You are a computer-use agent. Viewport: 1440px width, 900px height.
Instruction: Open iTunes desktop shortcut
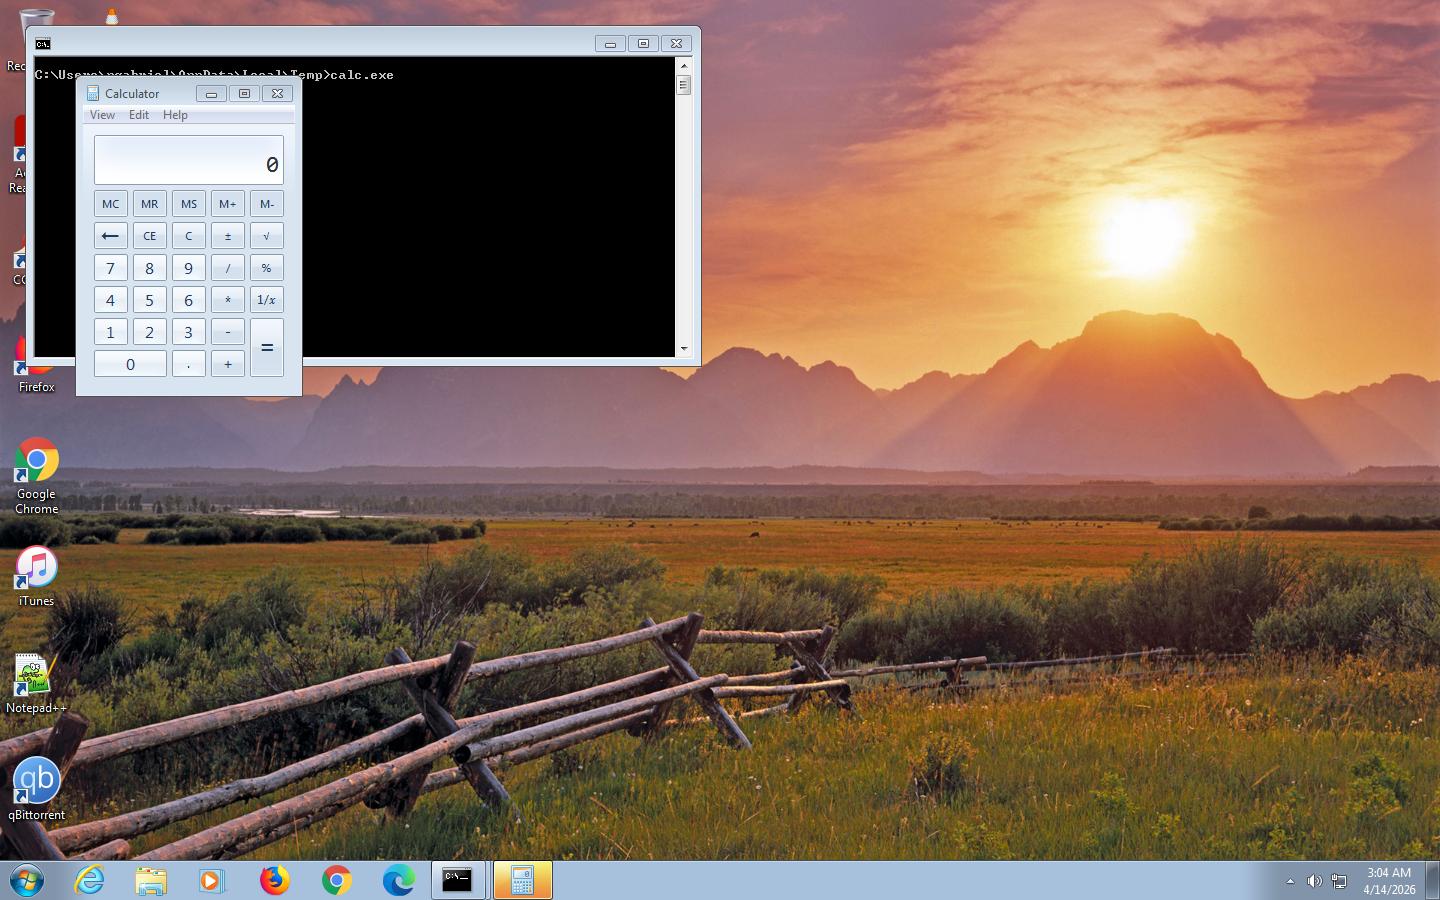pos(36,573)
